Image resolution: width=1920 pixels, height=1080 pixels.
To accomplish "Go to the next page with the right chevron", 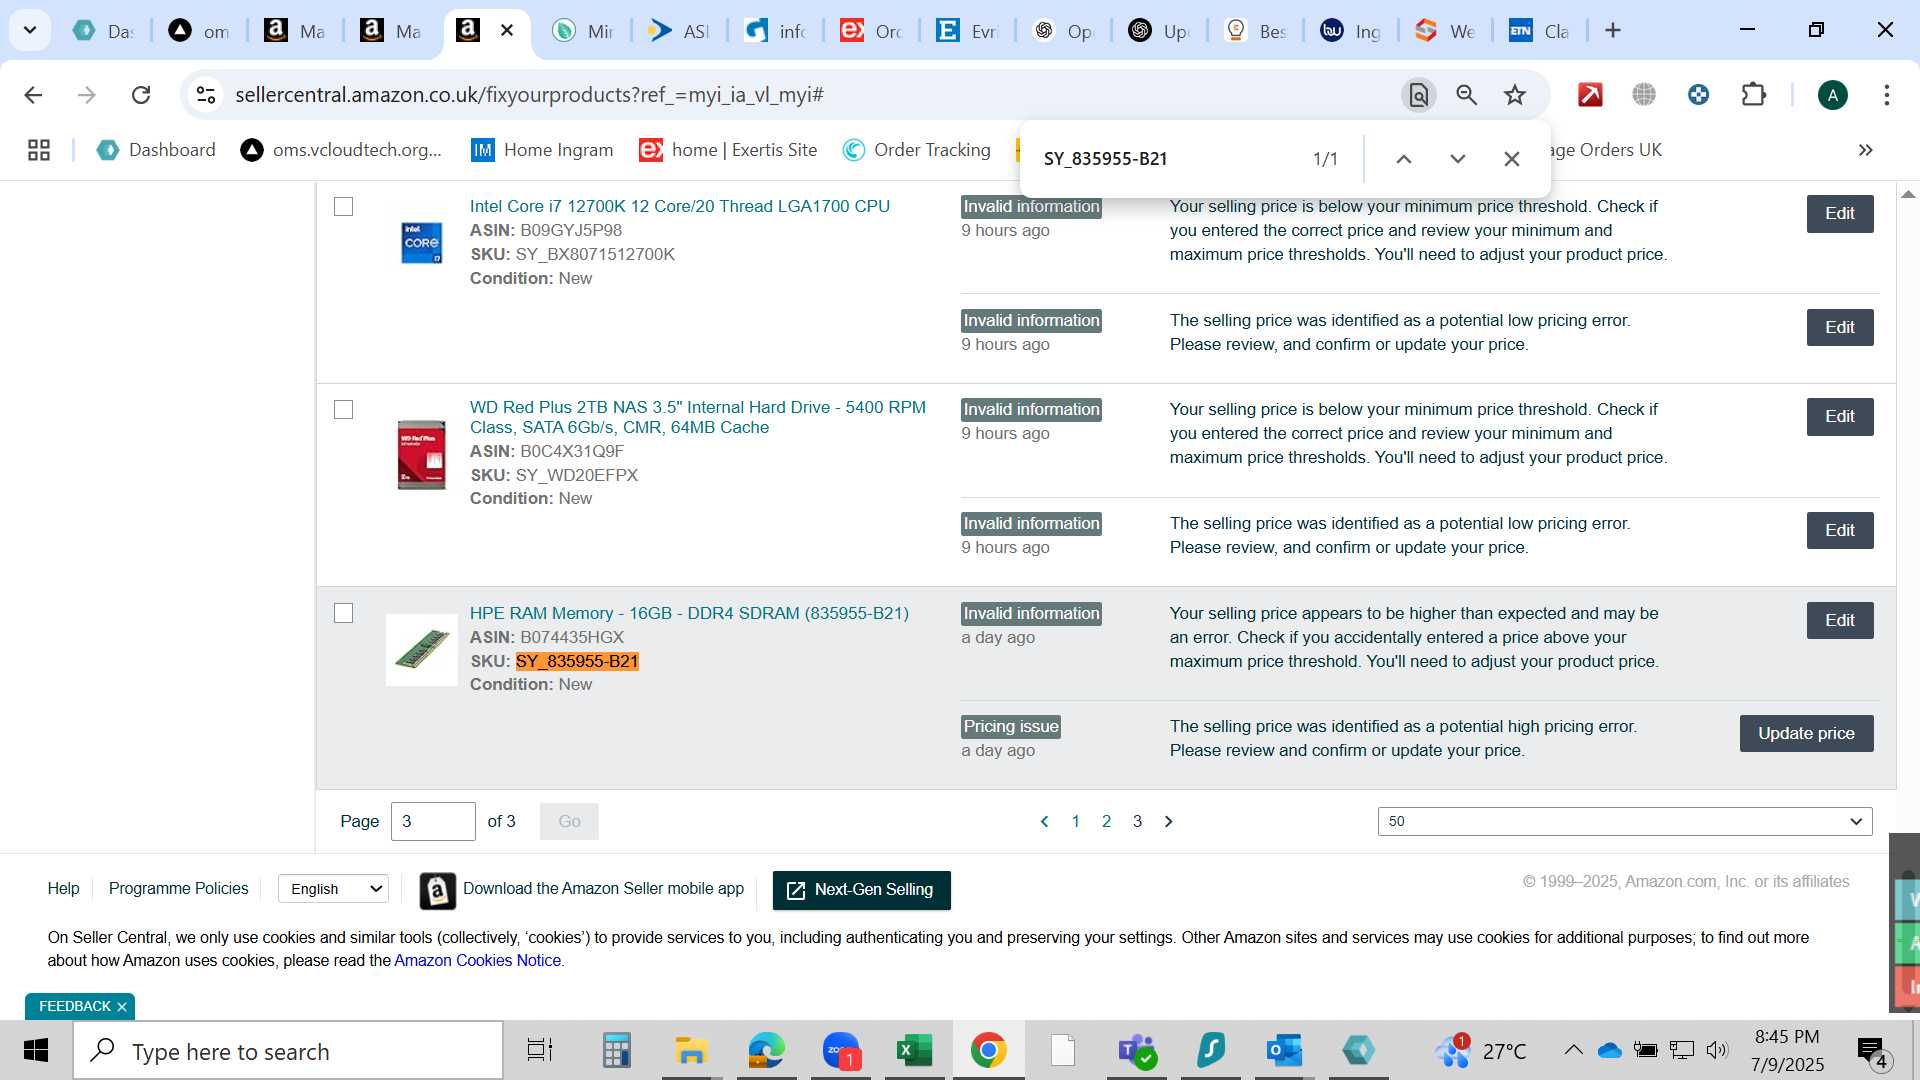I will pyautogui.click(x=1168, y=821).
